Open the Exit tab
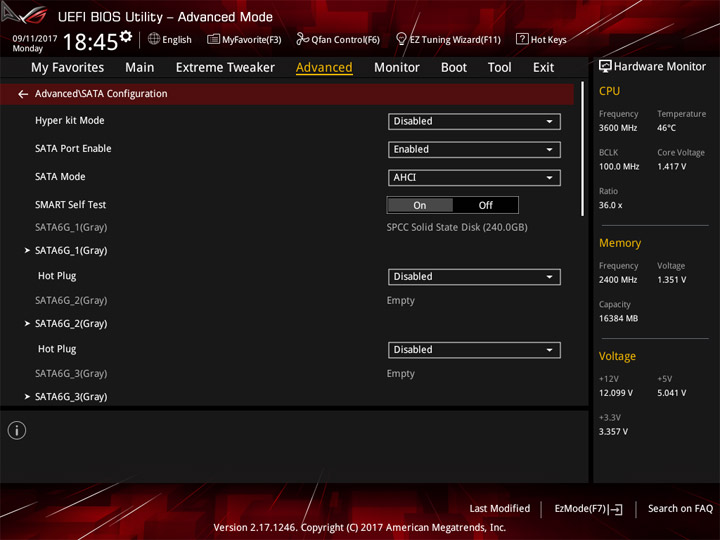Viewport: 720px width, 540px height. [543, 68]
